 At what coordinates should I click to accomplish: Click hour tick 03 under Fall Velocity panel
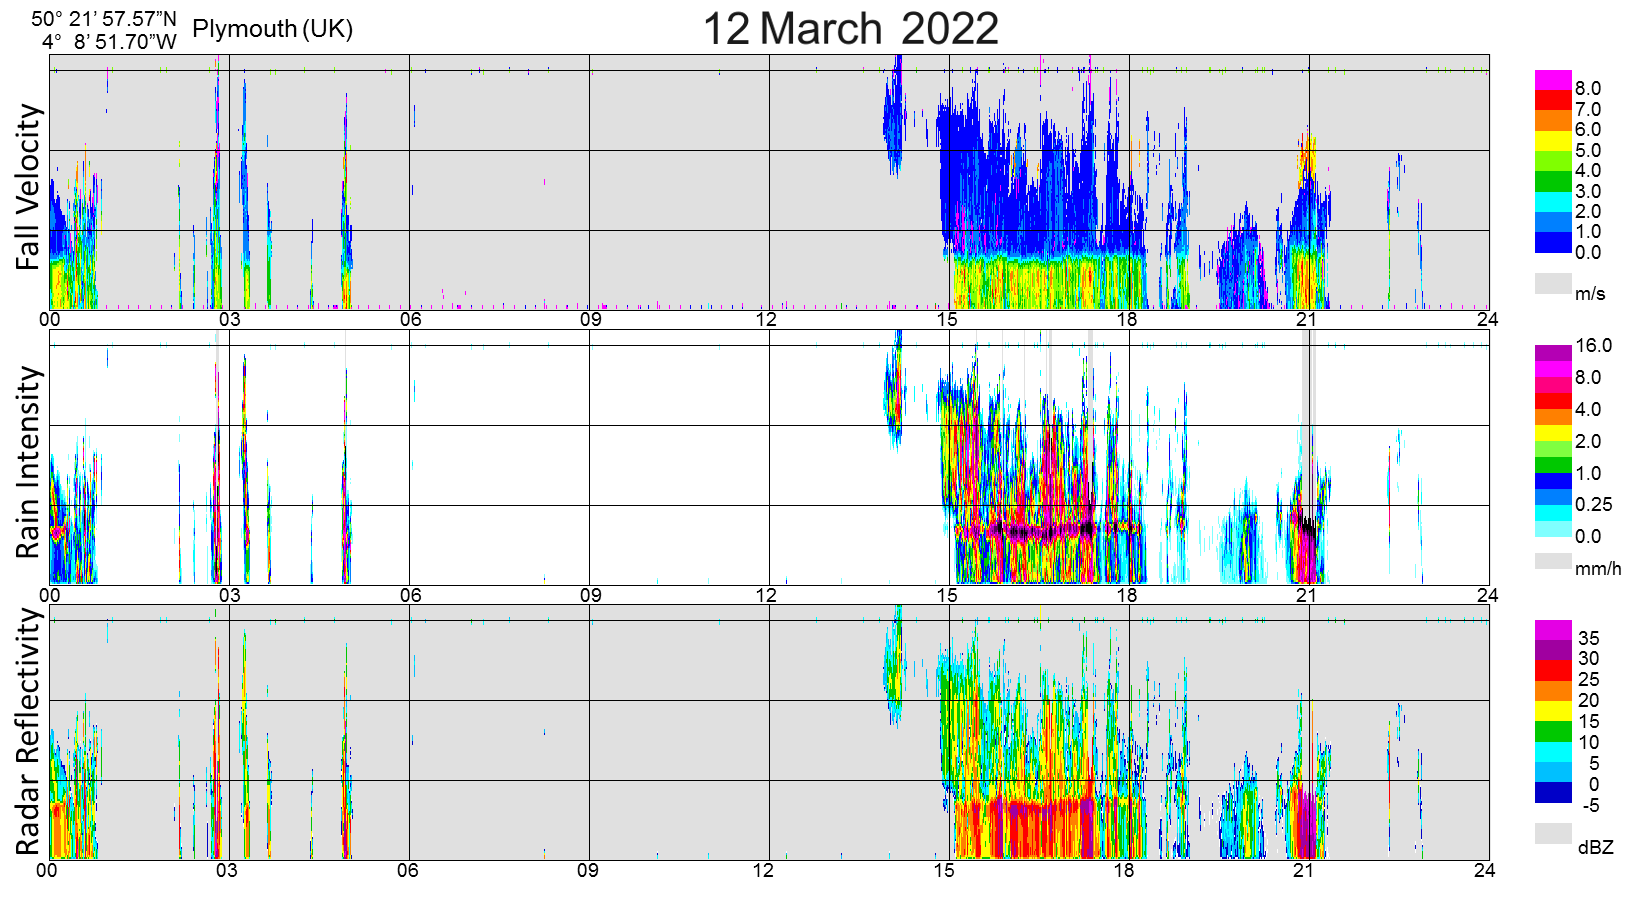pyautogui.click(x=229, y=320)
